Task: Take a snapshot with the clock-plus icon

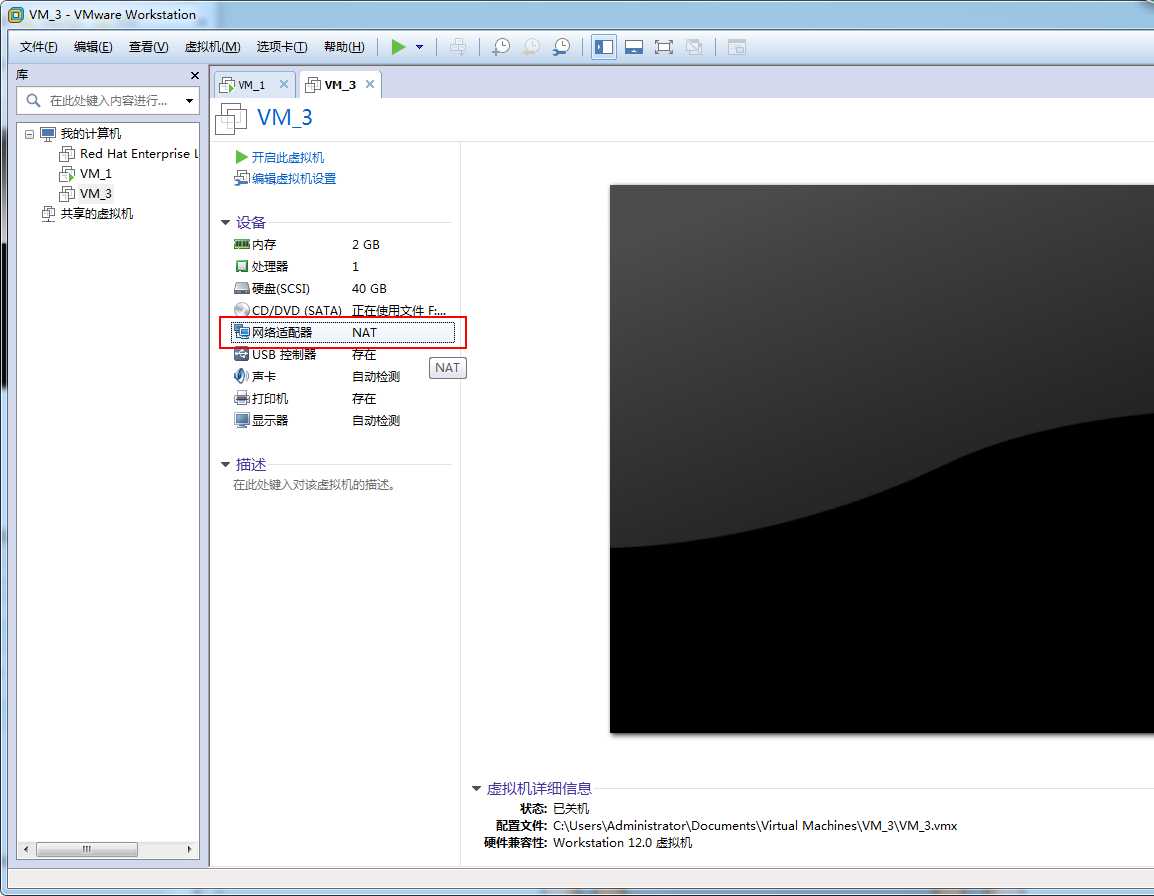Action: (x=501, y=47)
